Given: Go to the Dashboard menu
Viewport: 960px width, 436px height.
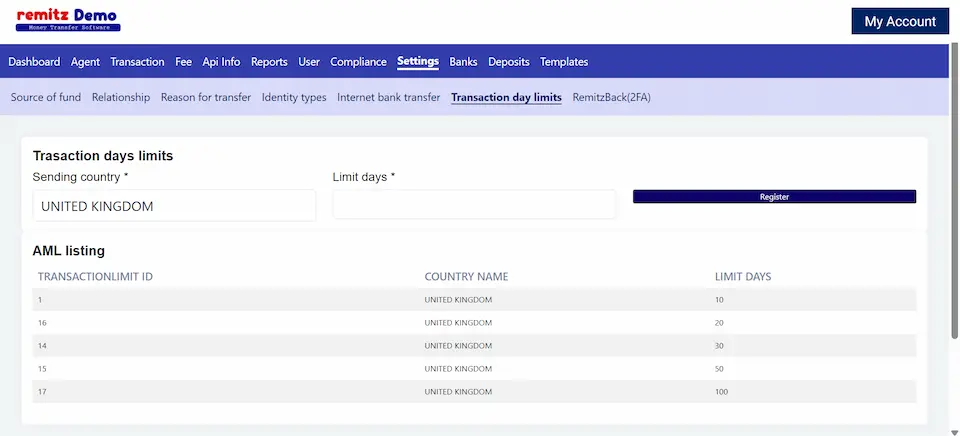Looking at the screenshot, I should [x=34, y=62].
